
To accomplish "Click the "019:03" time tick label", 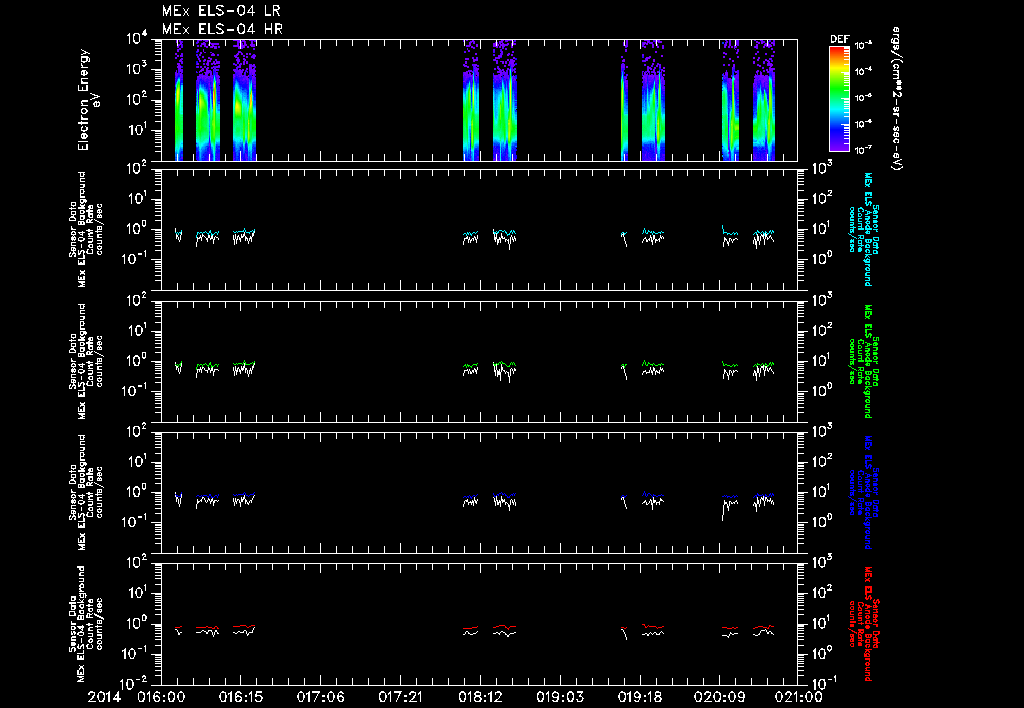I will coord(560,697).
